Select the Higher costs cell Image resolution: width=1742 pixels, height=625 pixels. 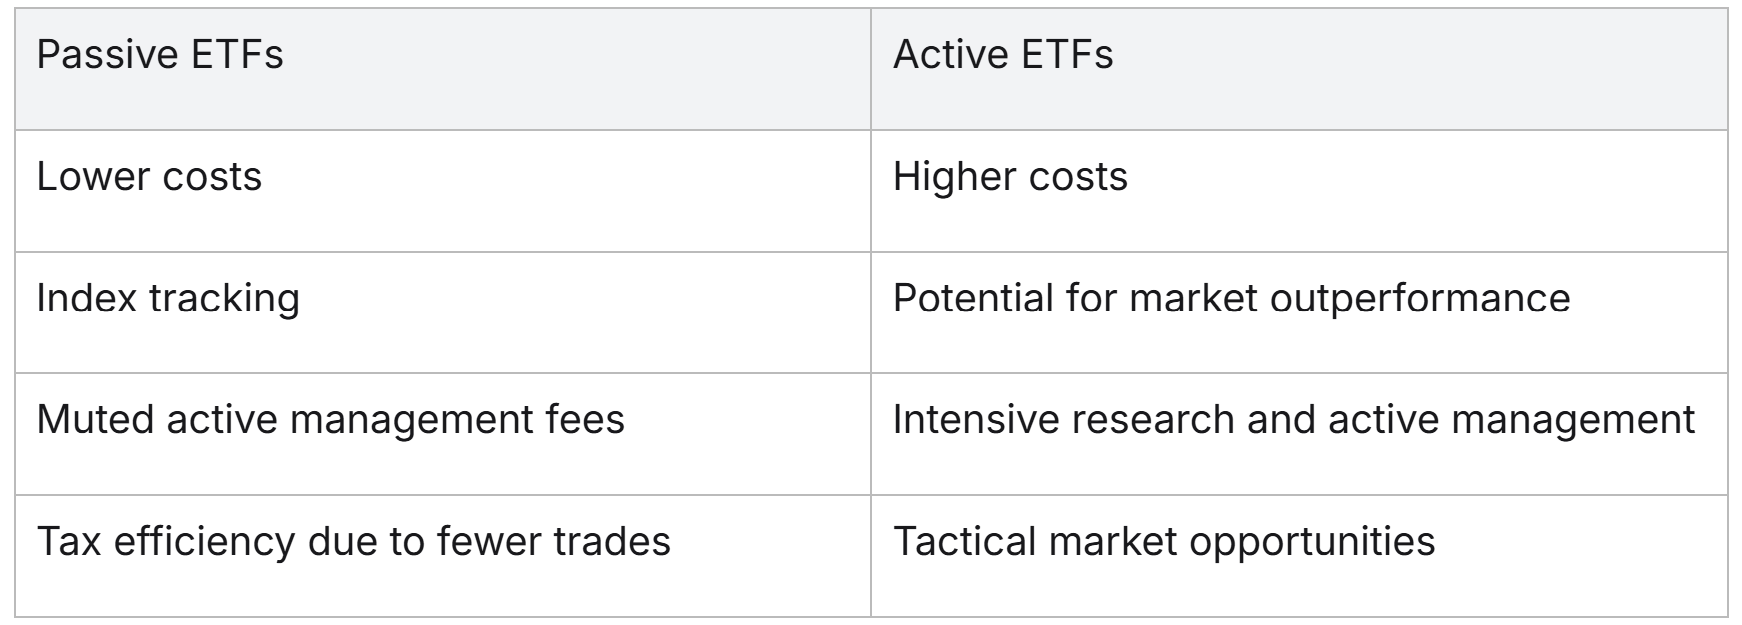tap(1010, 177)
